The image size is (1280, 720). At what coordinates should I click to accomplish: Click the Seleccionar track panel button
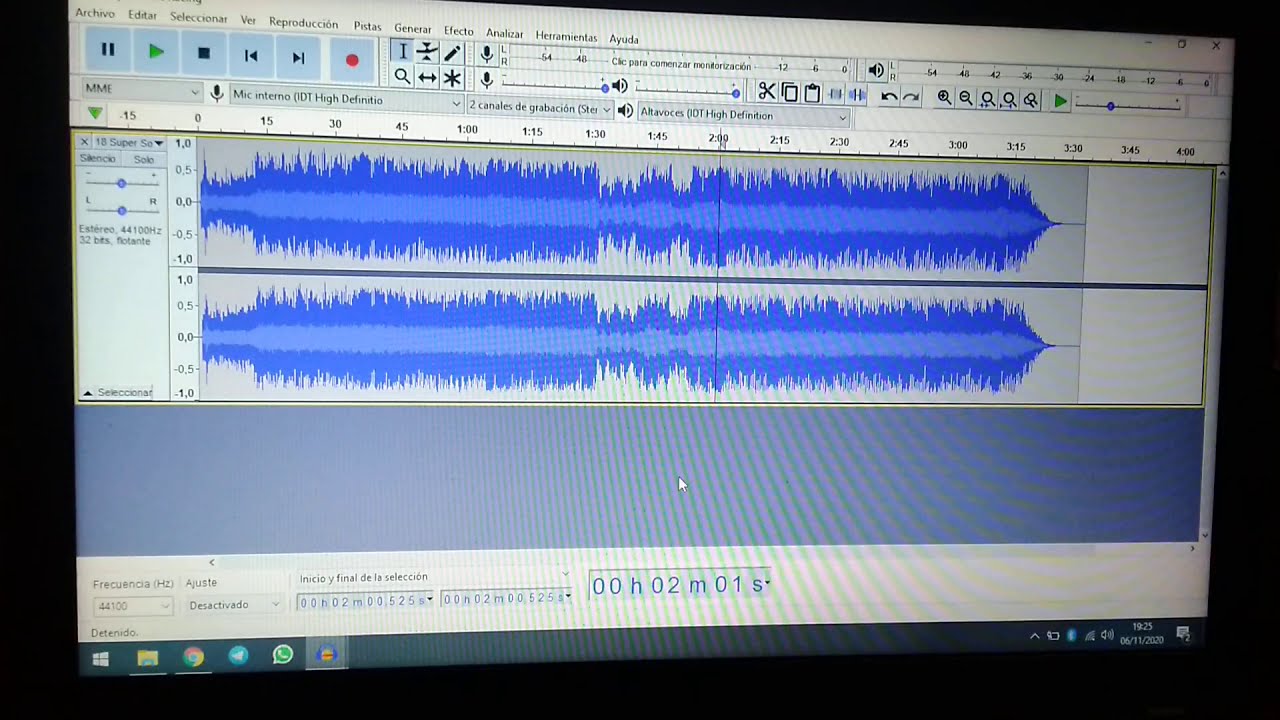pyautogui.click(x=119, y=393)
